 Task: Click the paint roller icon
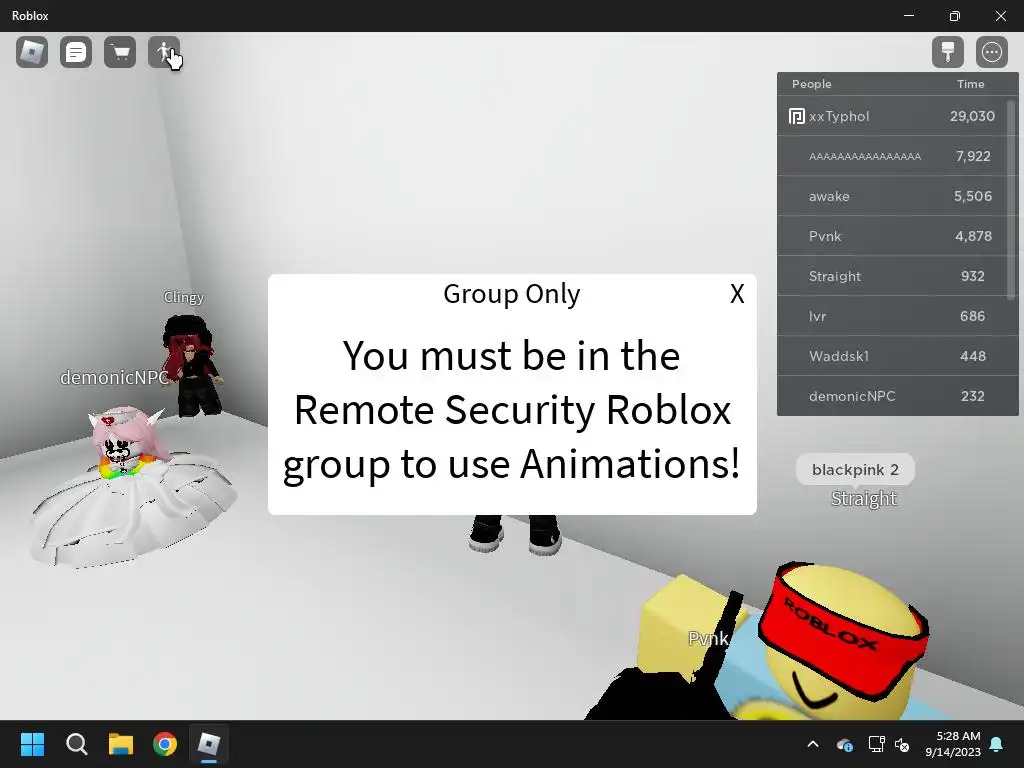948,52
